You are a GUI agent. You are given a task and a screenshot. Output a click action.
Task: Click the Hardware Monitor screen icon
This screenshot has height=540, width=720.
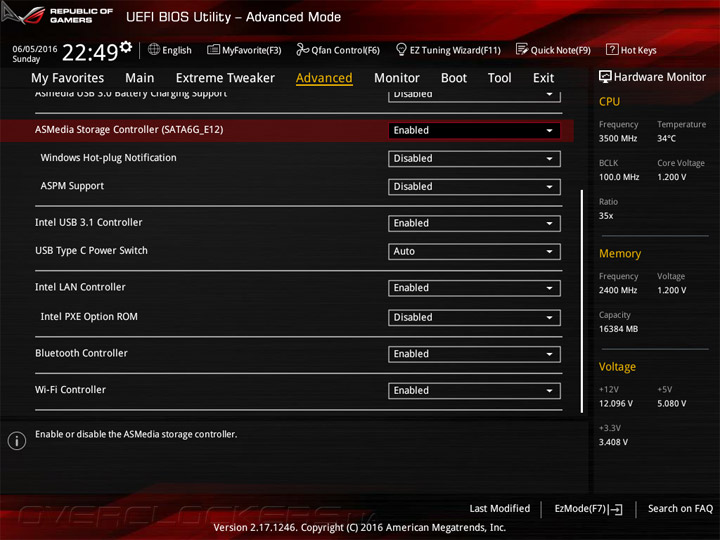coord(605,77)
